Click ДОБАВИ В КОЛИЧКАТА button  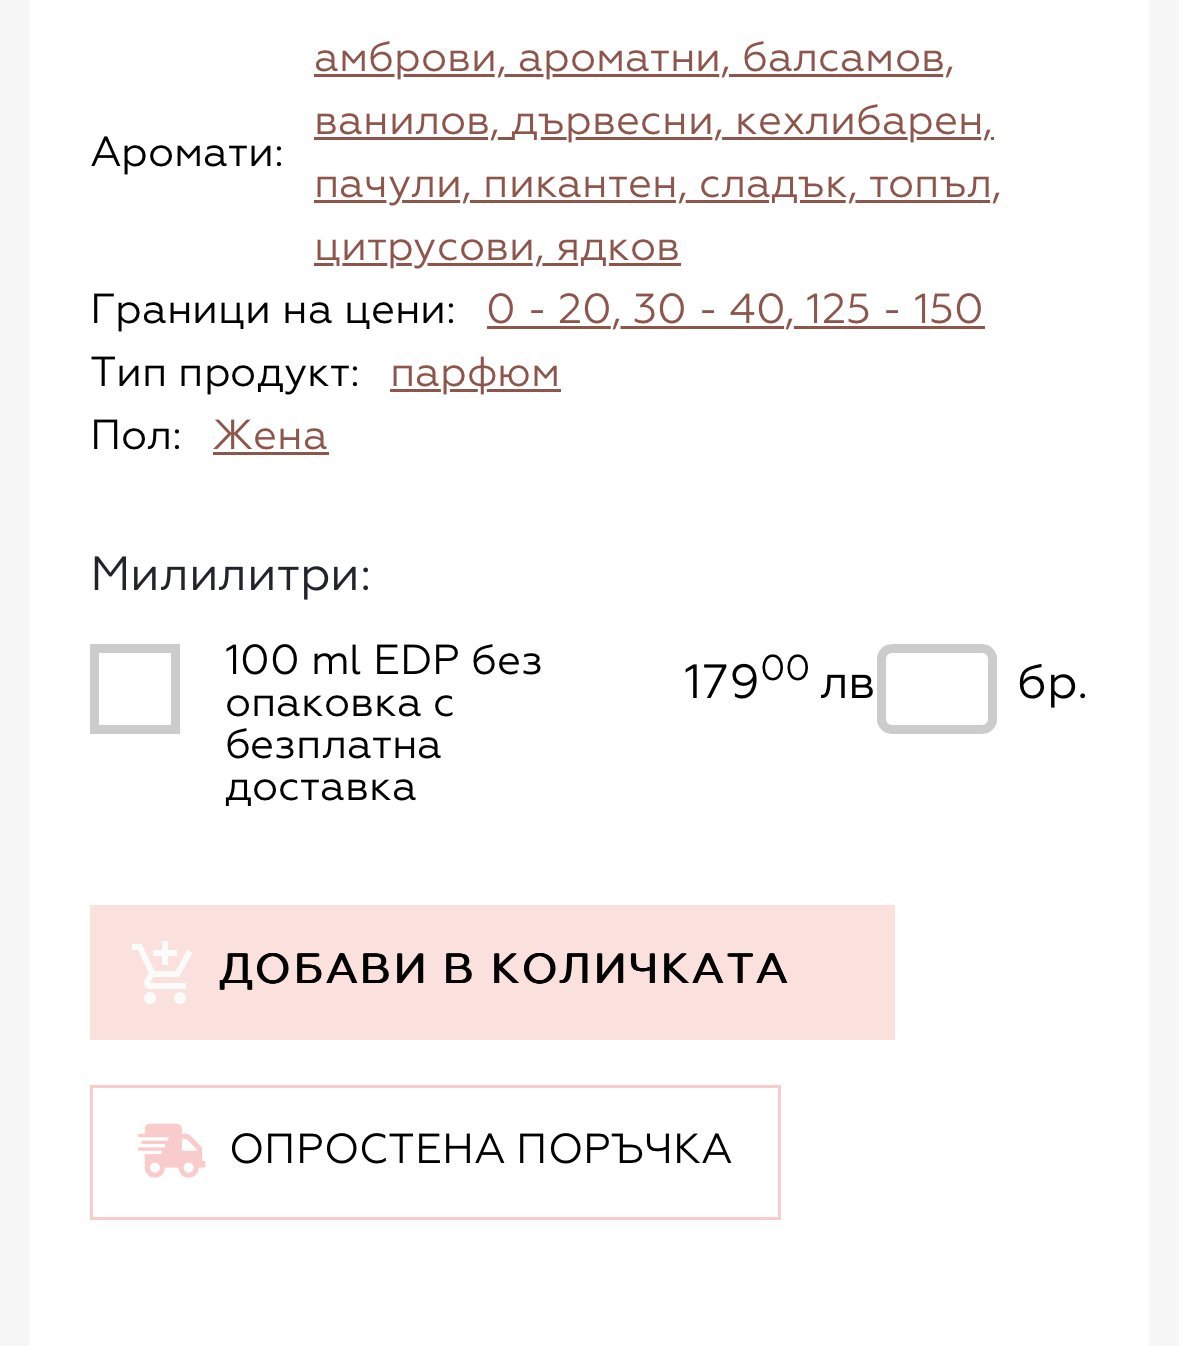point(492,972)
